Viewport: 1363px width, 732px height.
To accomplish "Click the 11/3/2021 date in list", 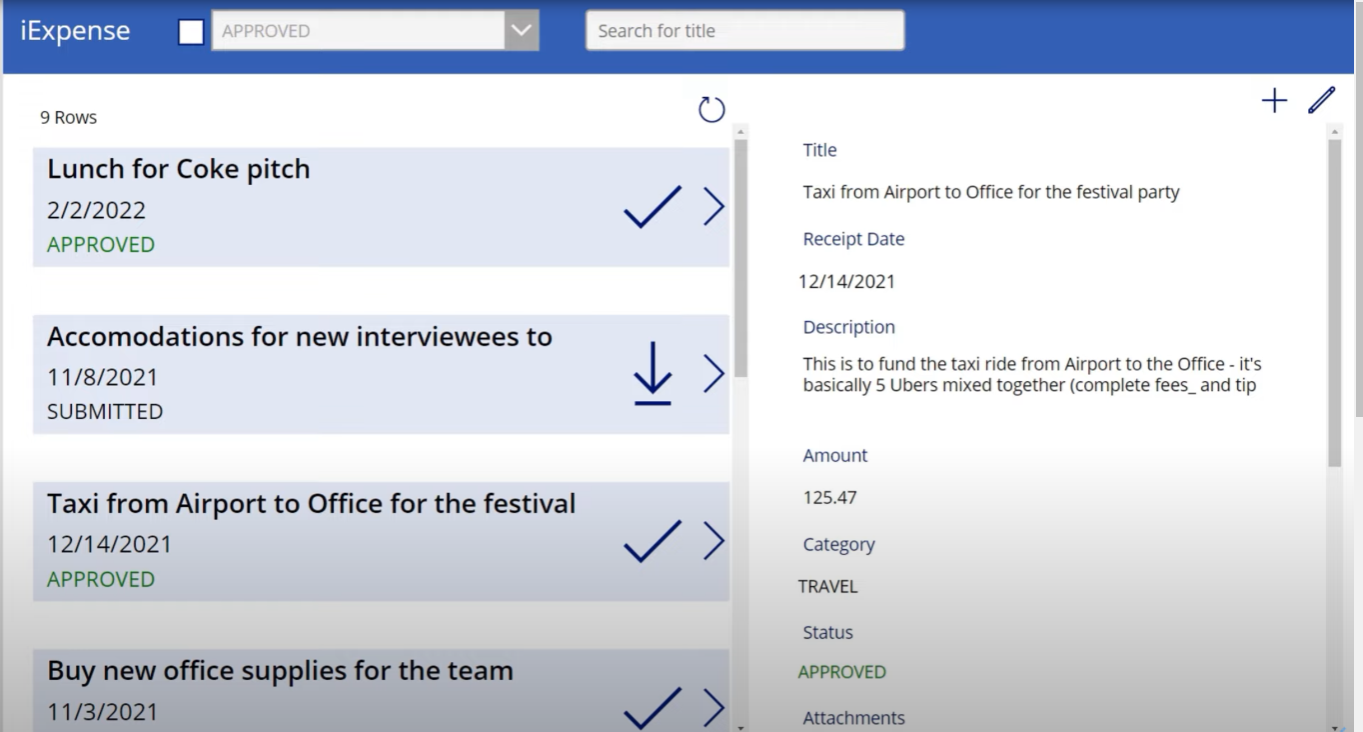I will (x=102, y=712).
